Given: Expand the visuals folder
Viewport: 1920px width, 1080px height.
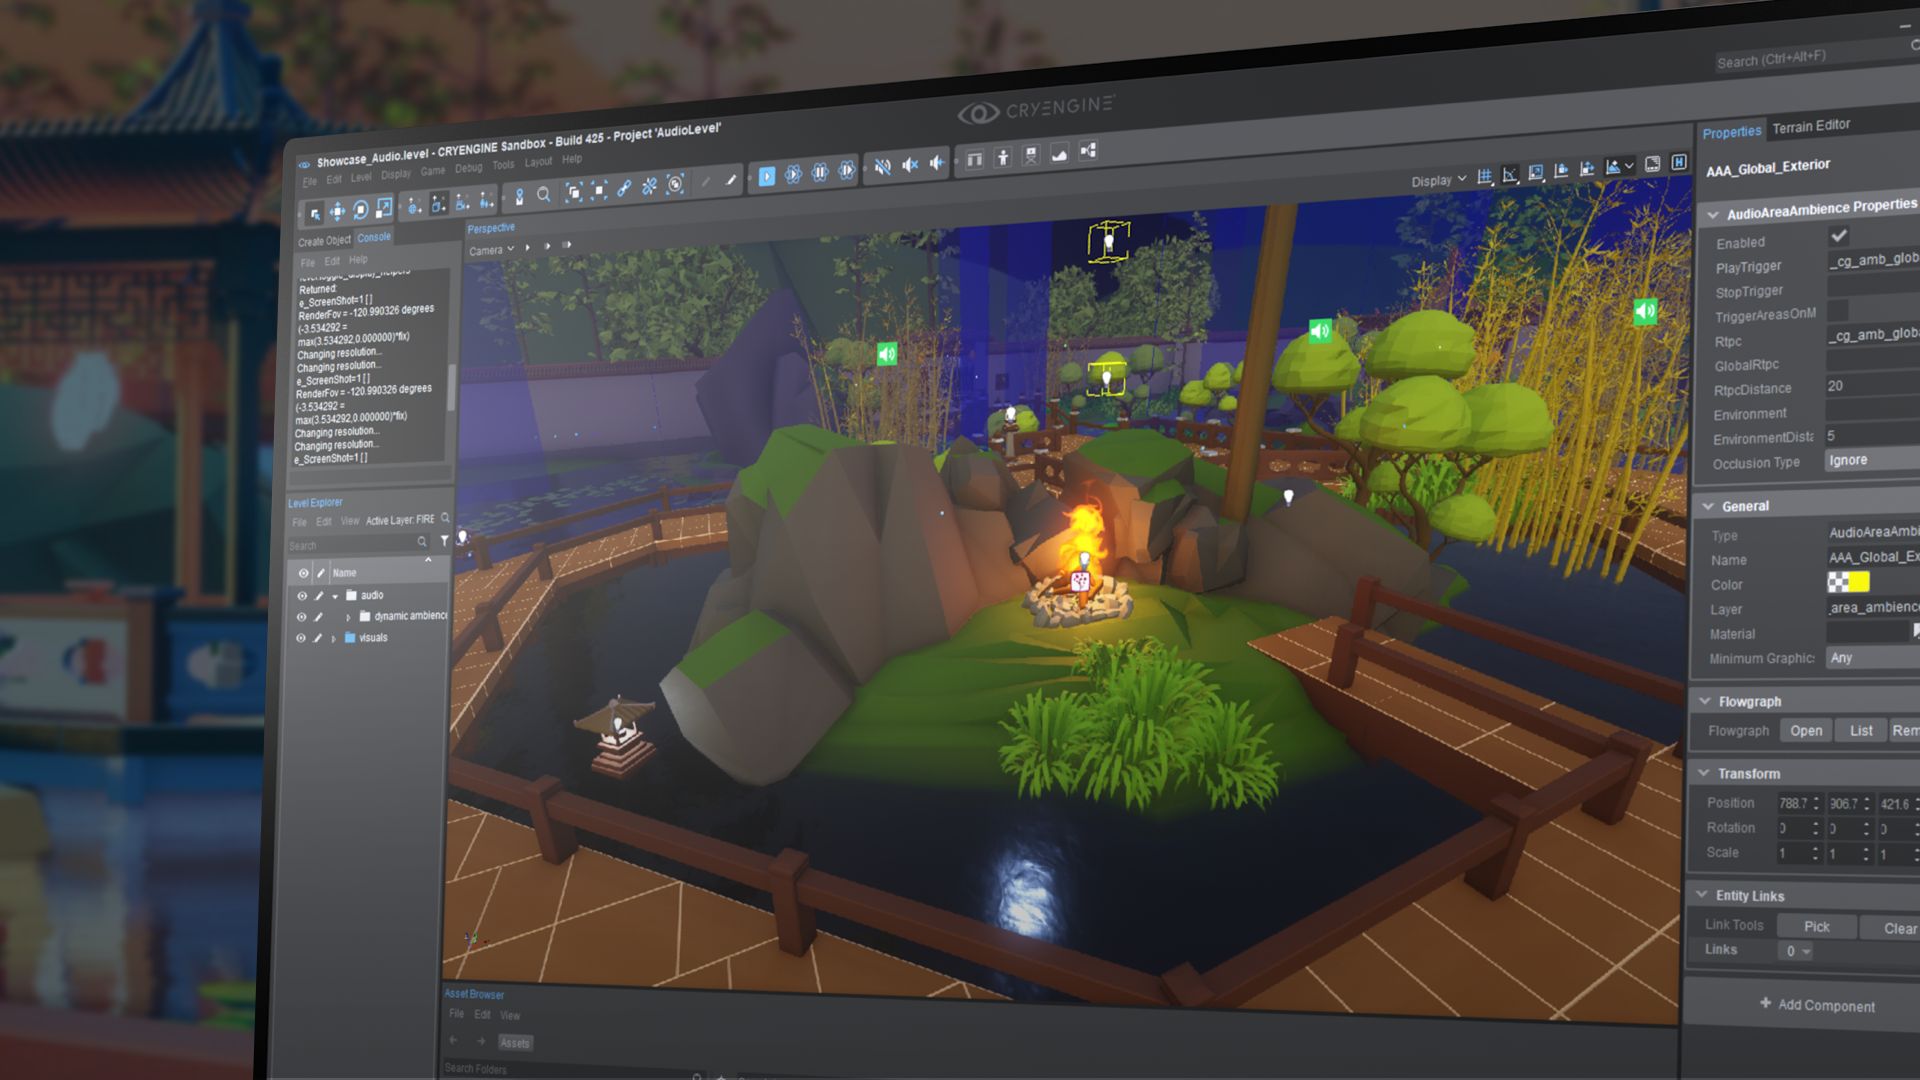Looking at the screenshot, I should click(333, 638).
